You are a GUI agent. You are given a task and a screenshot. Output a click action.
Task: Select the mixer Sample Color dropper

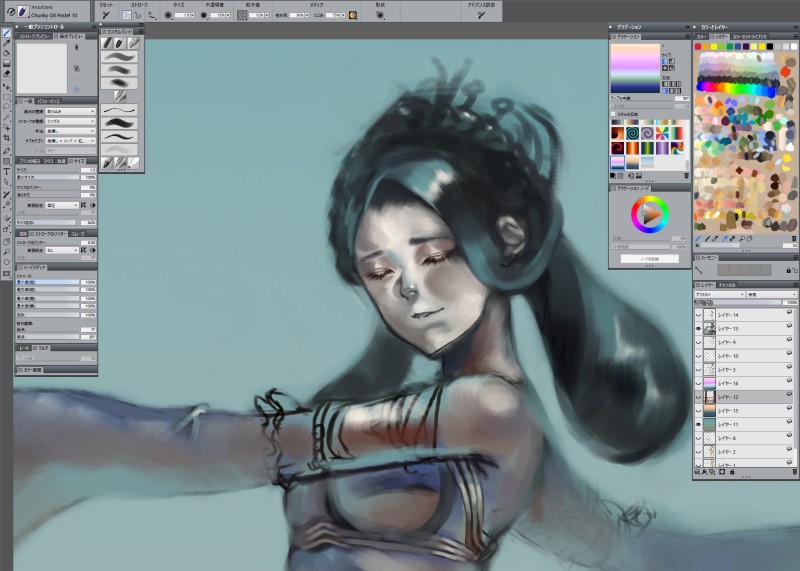[724, 238]
